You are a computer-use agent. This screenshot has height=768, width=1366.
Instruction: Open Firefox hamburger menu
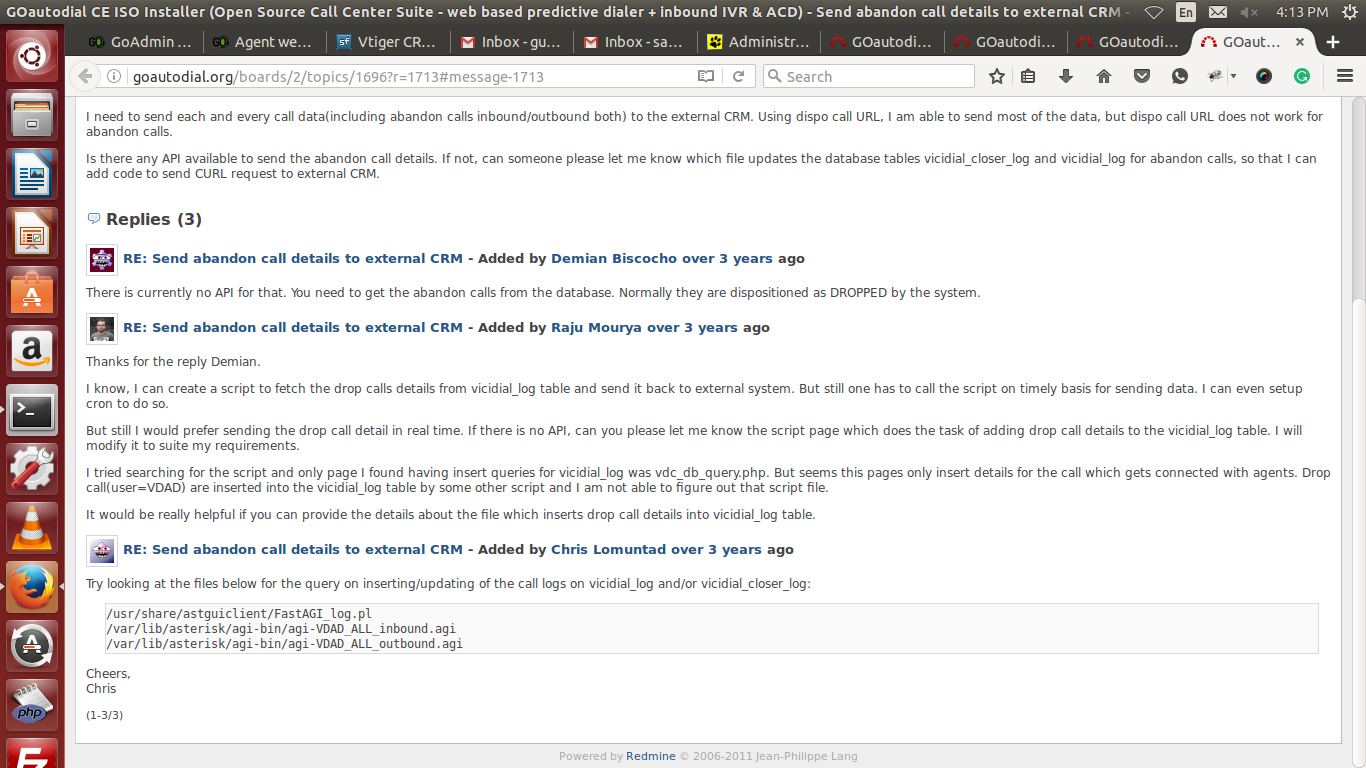point(1345,76)
